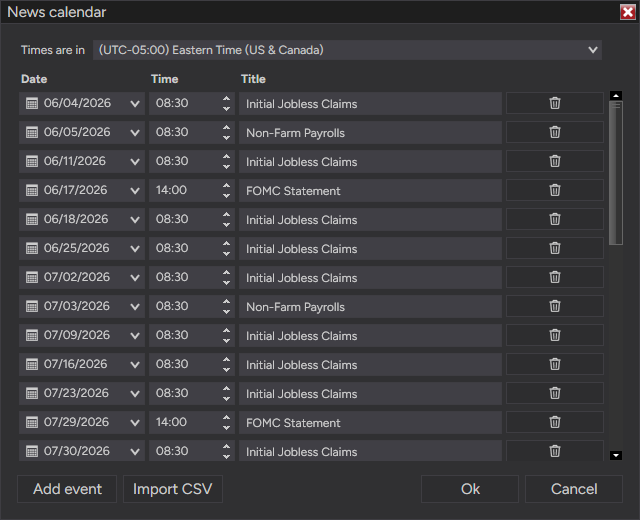Trash the 06/18/2026 Initial Jobless Claims event
Screen dimensions: 640x520
point(555,219)
